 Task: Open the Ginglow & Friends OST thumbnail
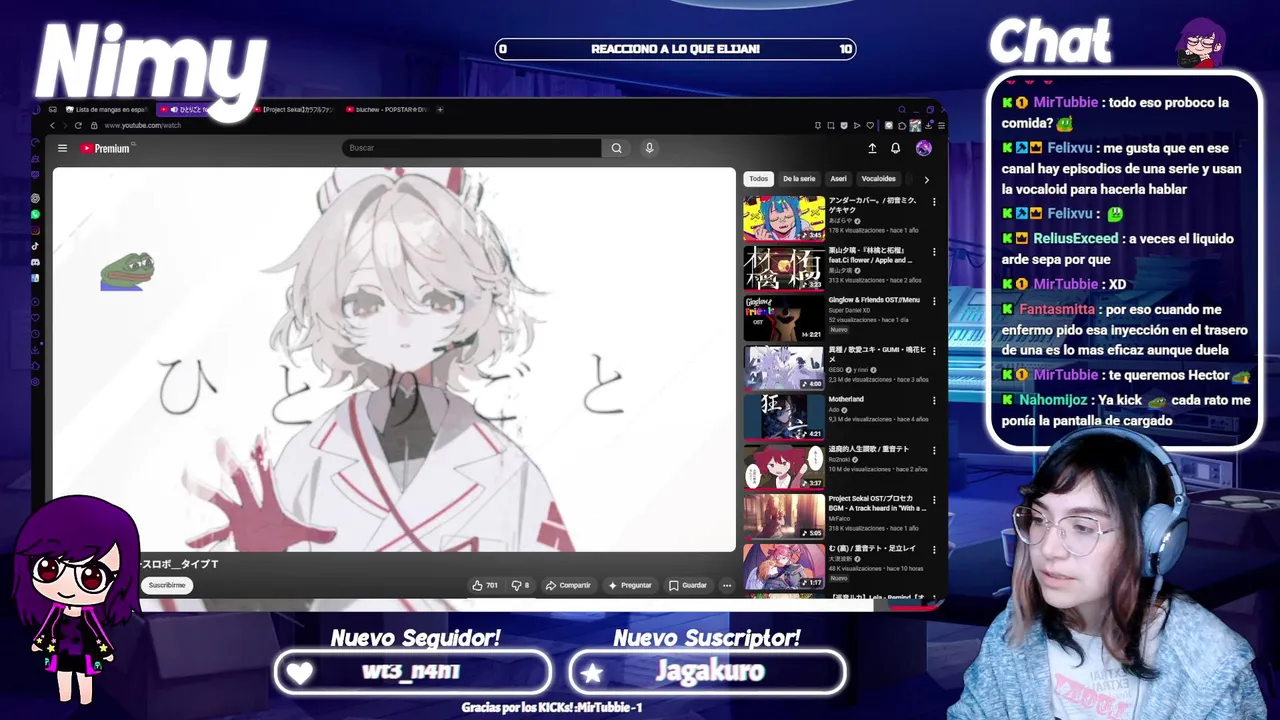[x=783, y=319]
